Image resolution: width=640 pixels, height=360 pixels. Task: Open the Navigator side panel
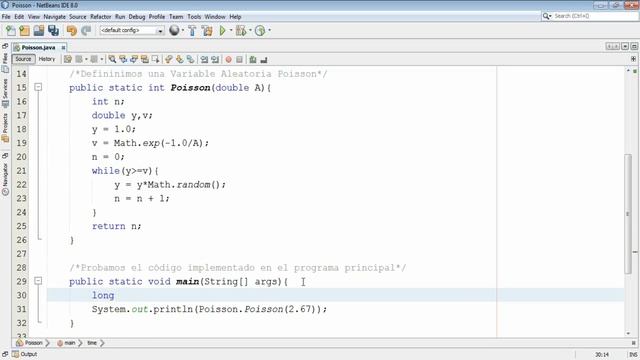(5, 180)
